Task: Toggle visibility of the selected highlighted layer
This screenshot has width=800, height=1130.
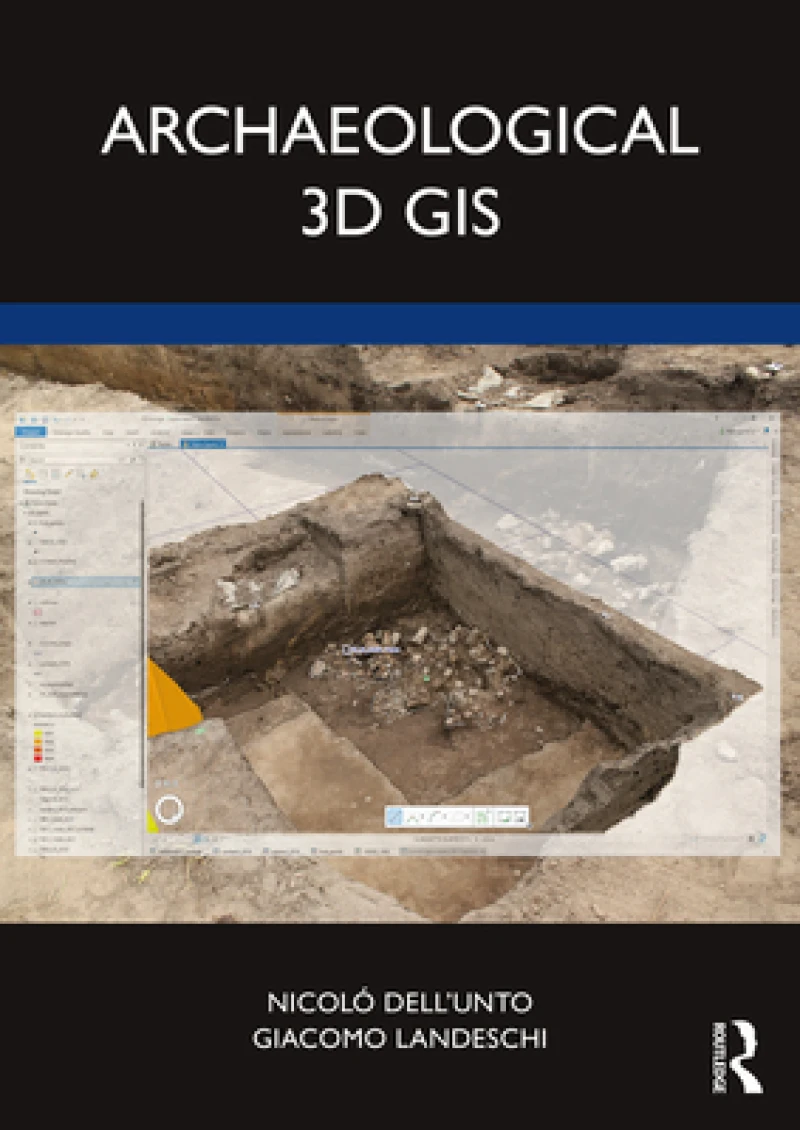Action: tap(30, 581)
